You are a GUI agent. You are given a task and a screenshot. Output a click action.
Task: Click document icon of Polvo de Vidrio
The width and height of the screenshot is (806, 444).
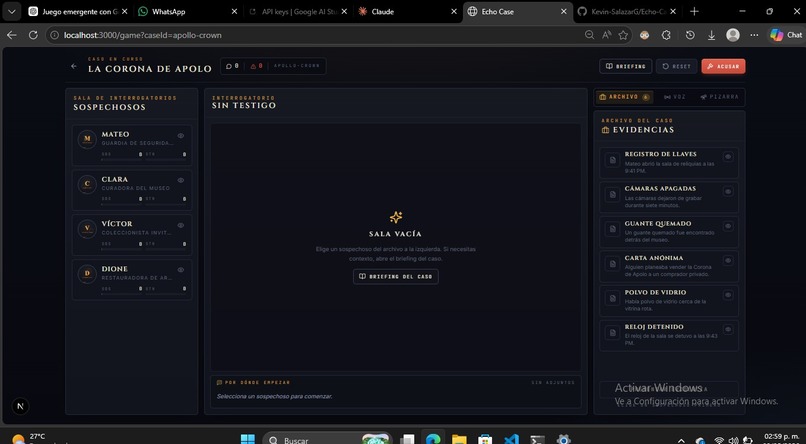[x=612, y=298]
